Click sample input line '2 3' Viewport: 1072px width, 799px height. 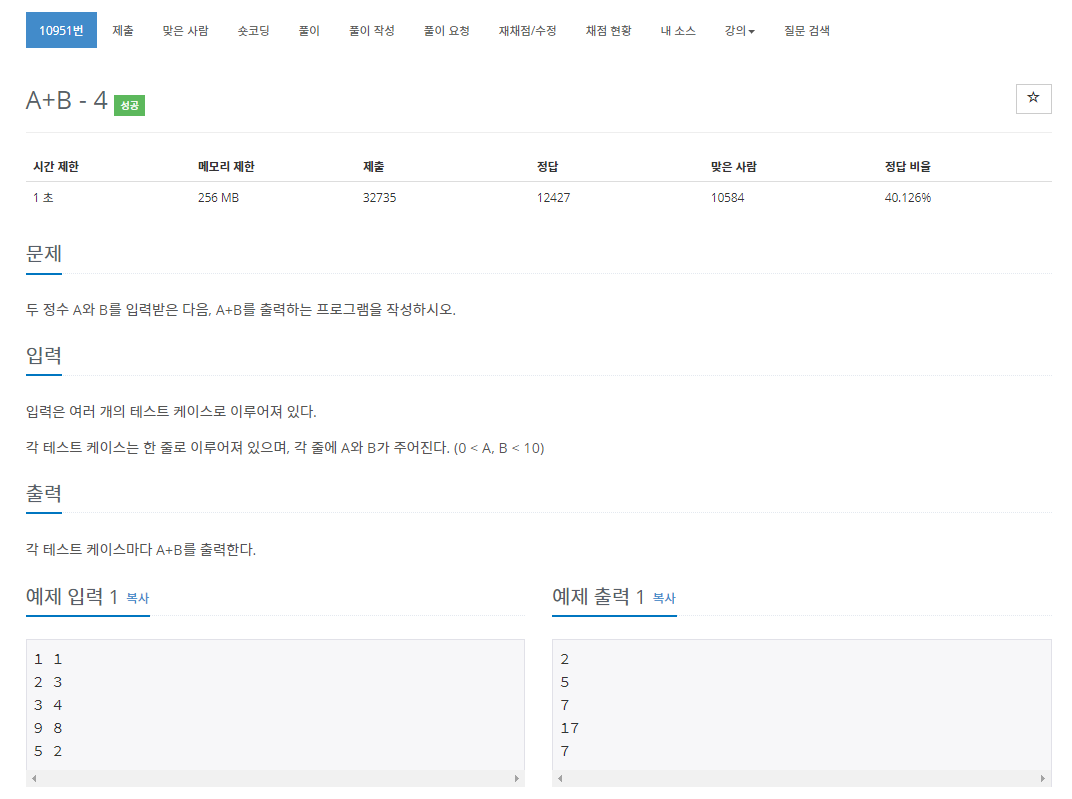click(48, 682)
